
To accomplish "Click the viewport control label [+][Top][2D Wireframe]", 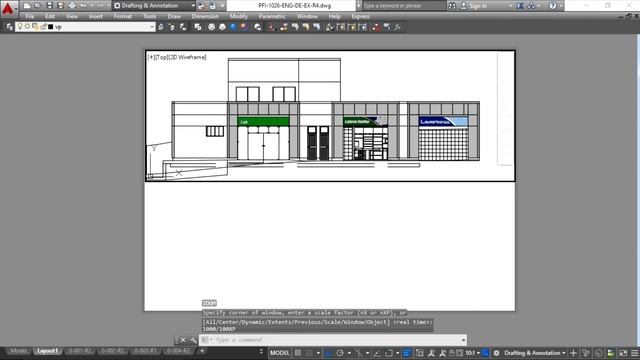I will point(177,57).
